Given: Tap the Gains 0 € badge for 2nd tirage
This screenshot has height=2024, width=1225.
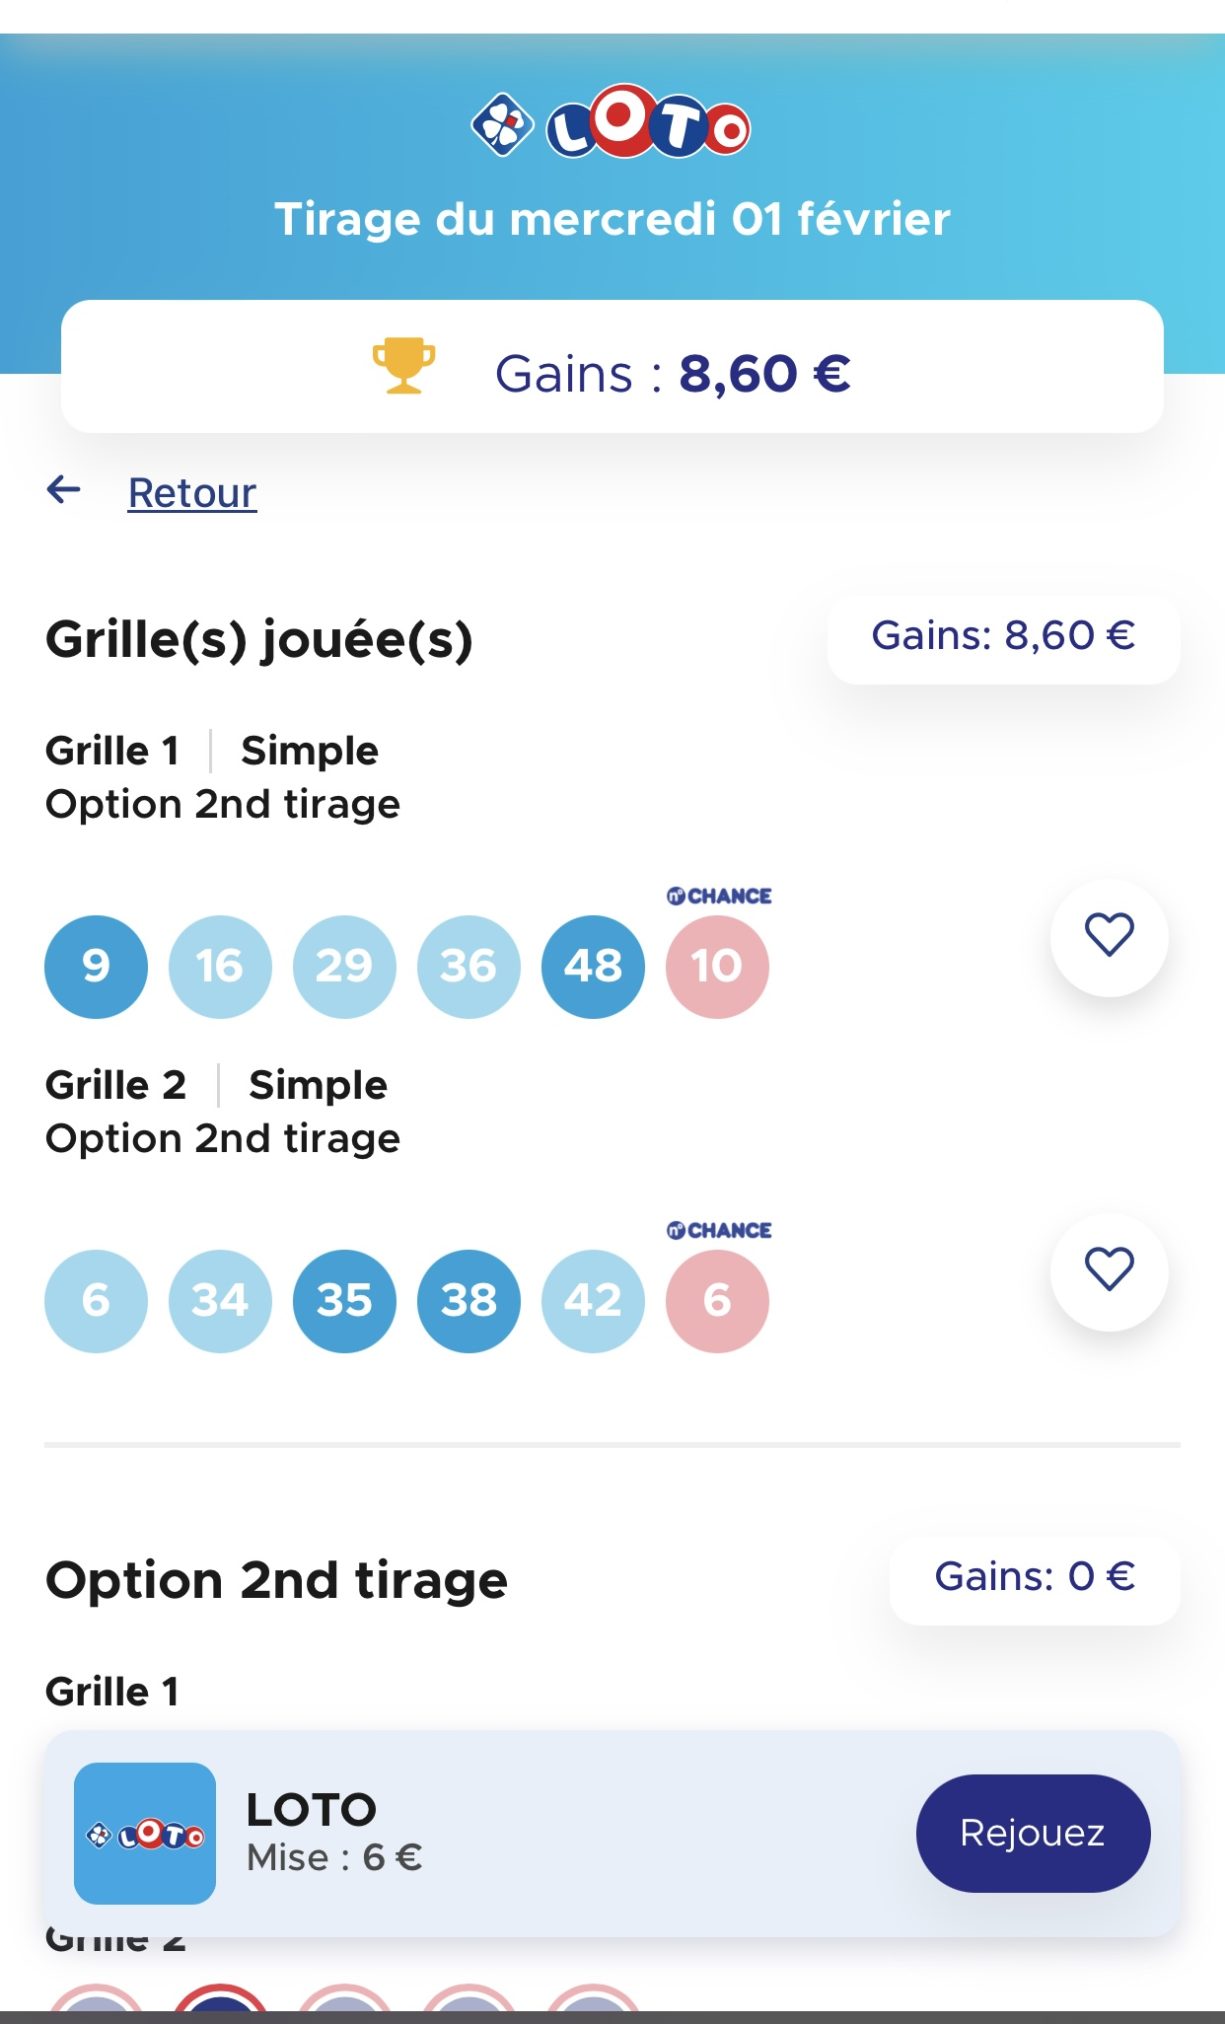Looking at the screenshot, I should [x=1034, y=1578].
